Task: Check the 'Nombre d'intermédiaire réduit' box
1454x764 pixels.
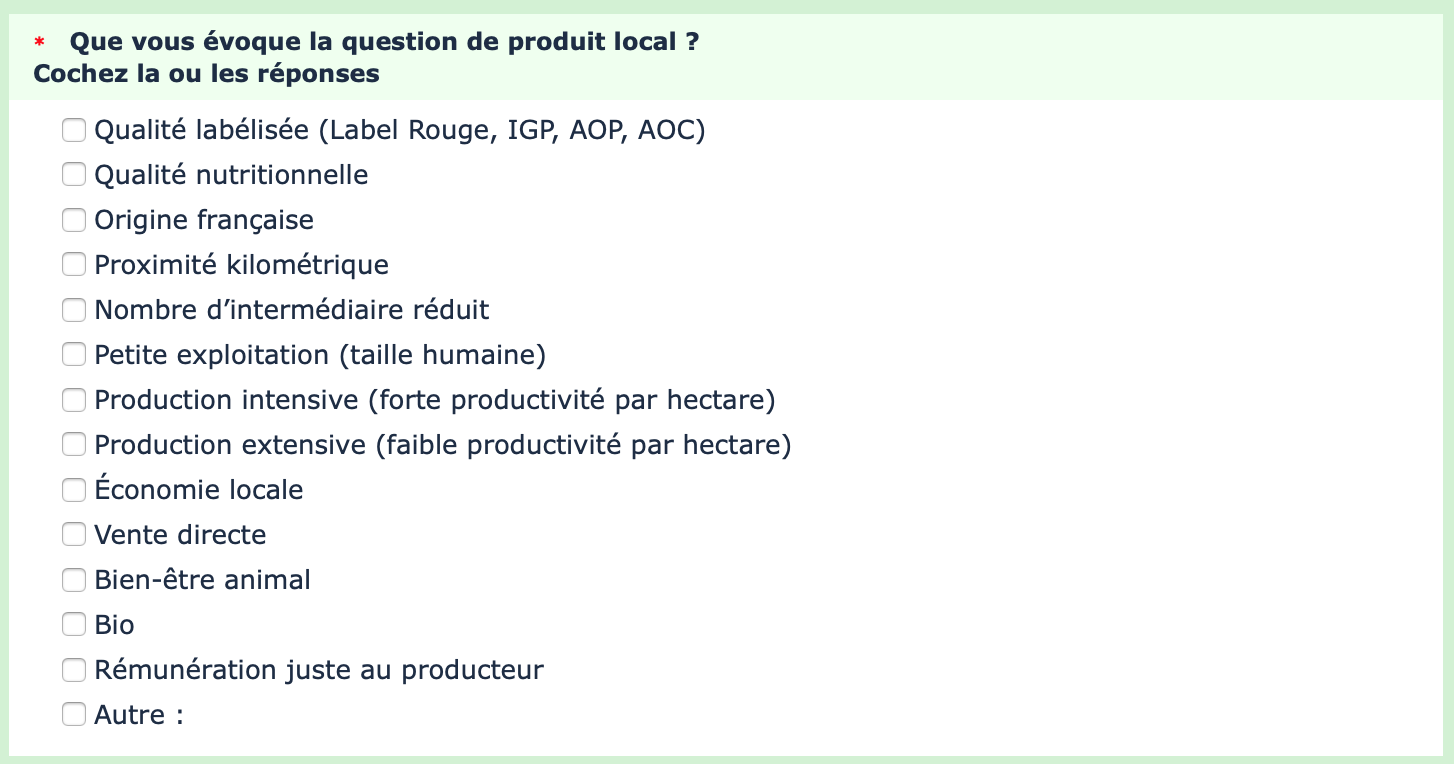Action: [x=74, y=310]
